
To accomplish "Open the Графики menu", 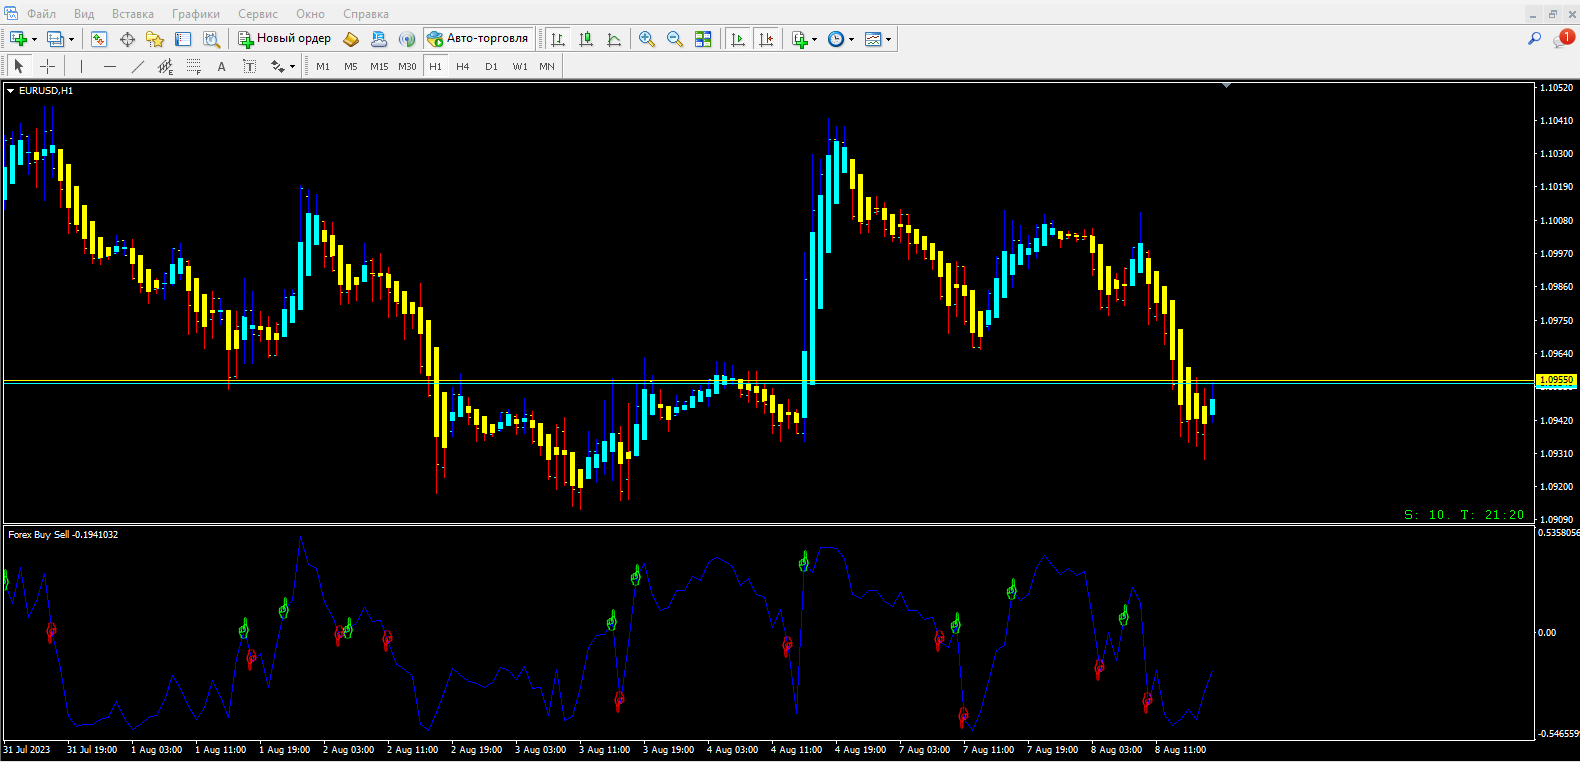I will point(195,14).
